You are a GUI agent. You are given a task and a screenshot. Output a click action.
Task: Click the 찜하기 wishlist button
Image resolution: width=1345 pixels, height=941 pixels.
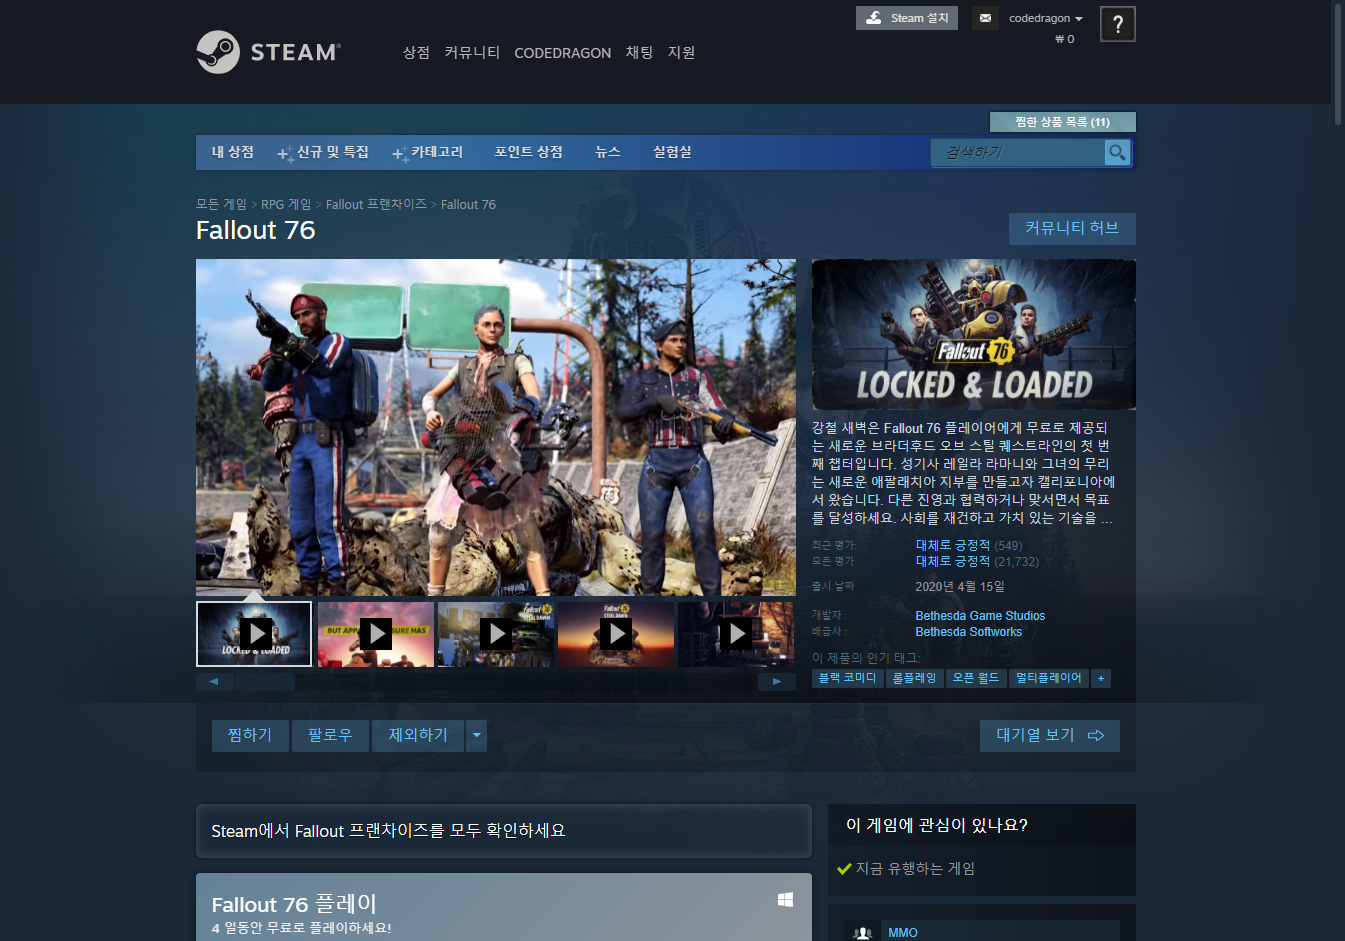(250, 735)
